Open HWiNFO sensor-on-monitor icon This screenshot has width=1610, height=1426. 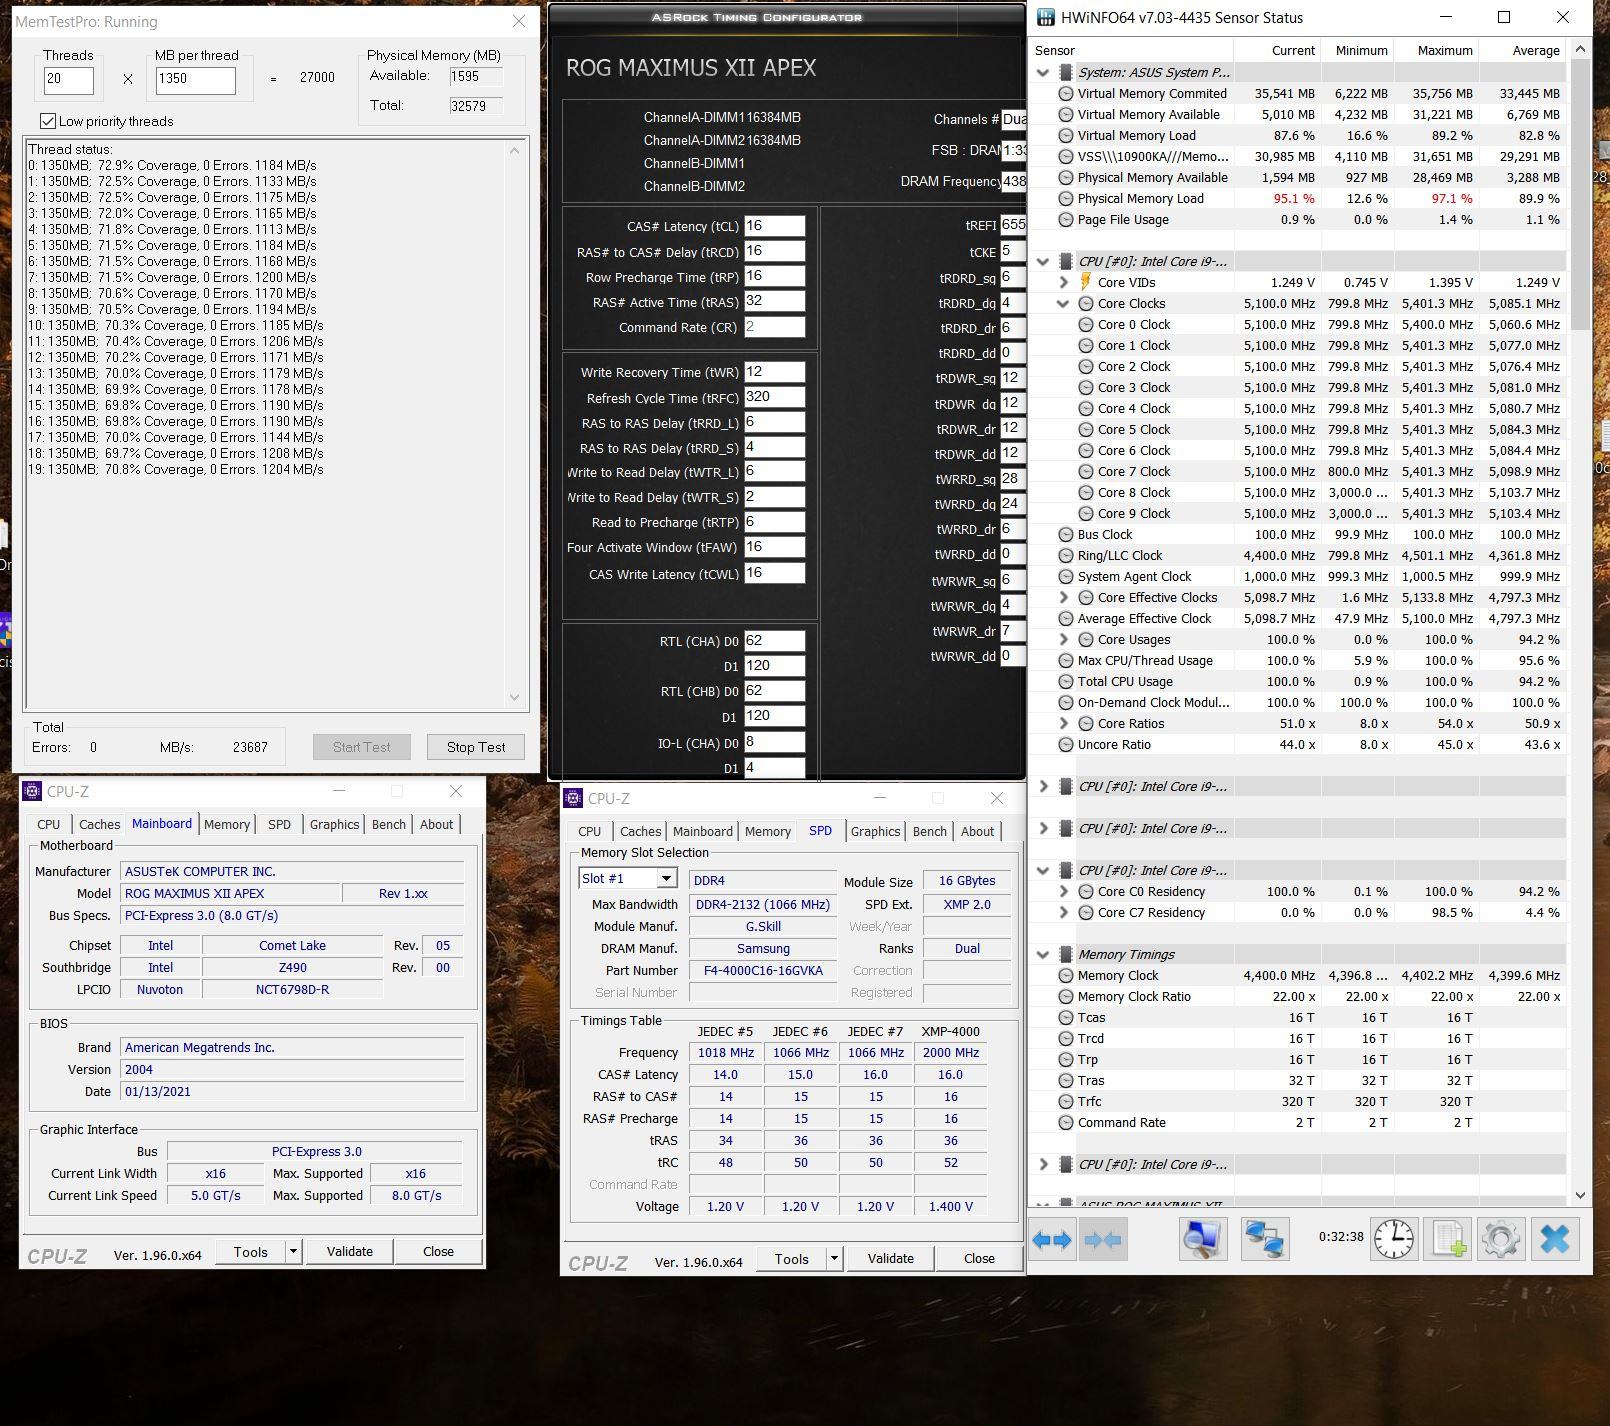[x=1202, y=1240]
